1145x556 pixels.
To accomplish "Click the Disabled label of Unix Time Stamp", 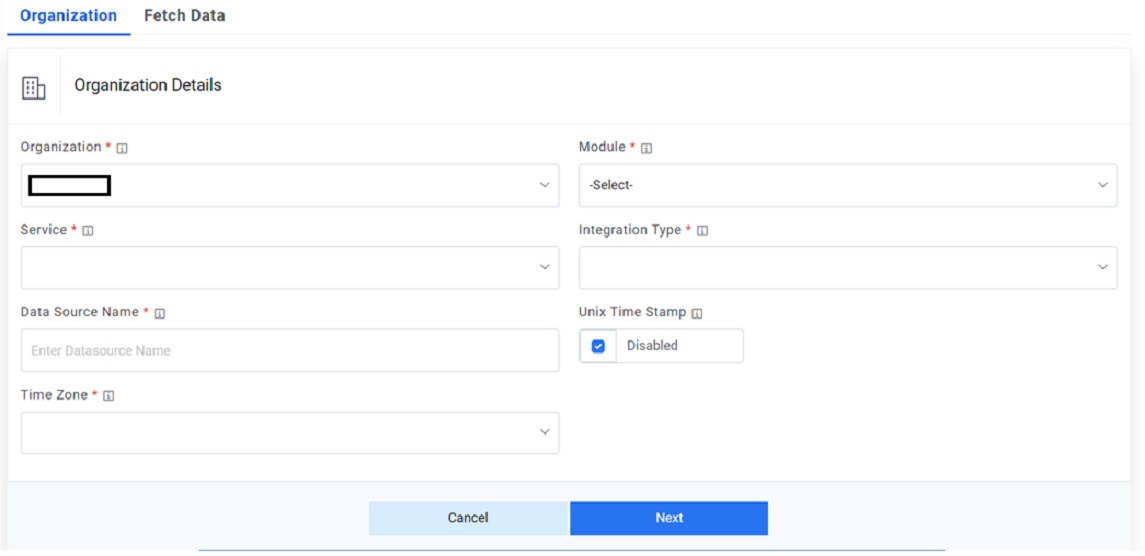I will pos(652,346).
